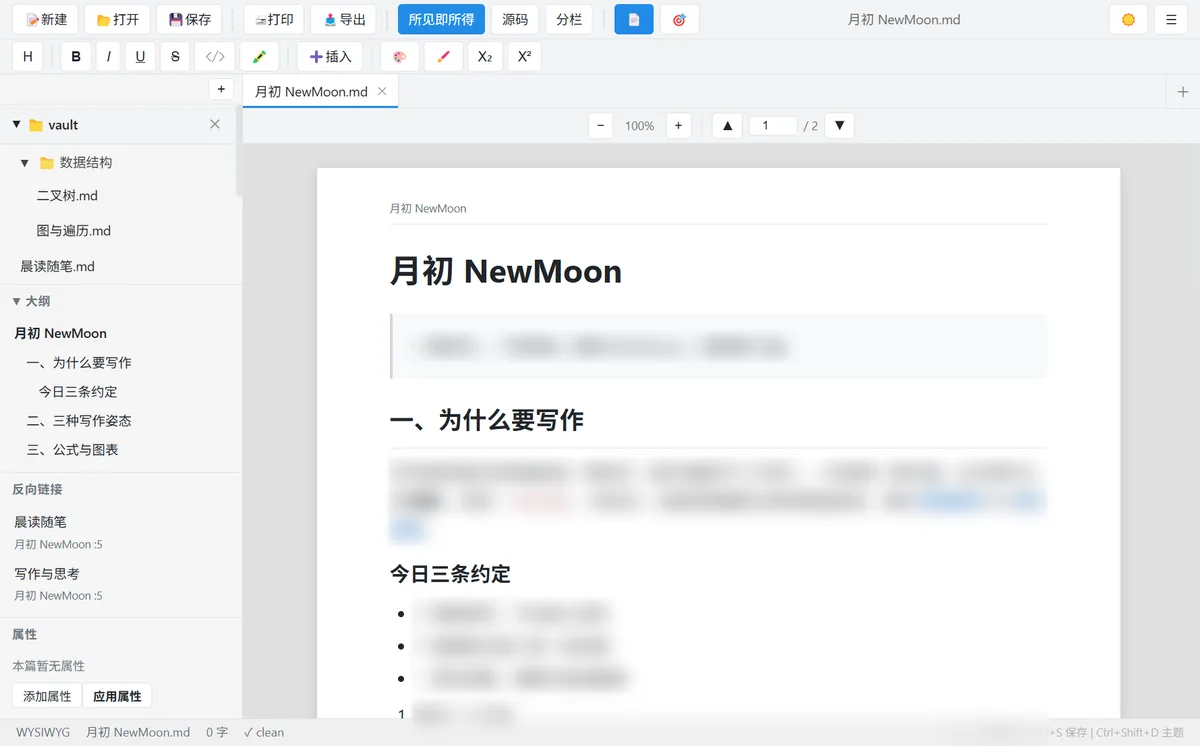The width and height of the screenshot is (1200, 746).
Task: Open backlink 晨读随笔
Action: pyautogui.click(x=40, y=521)
